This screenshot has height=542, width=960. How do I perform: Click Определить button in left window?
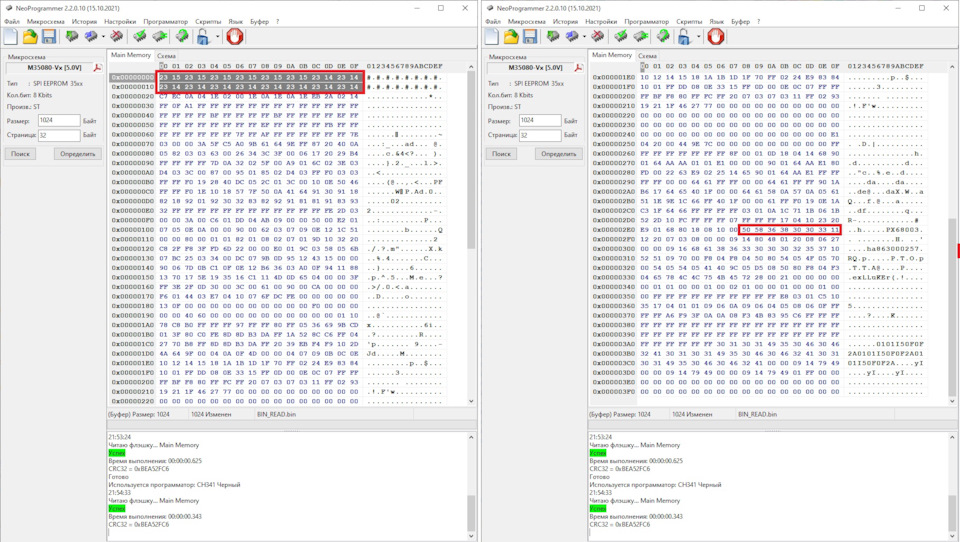click(78, 154)
